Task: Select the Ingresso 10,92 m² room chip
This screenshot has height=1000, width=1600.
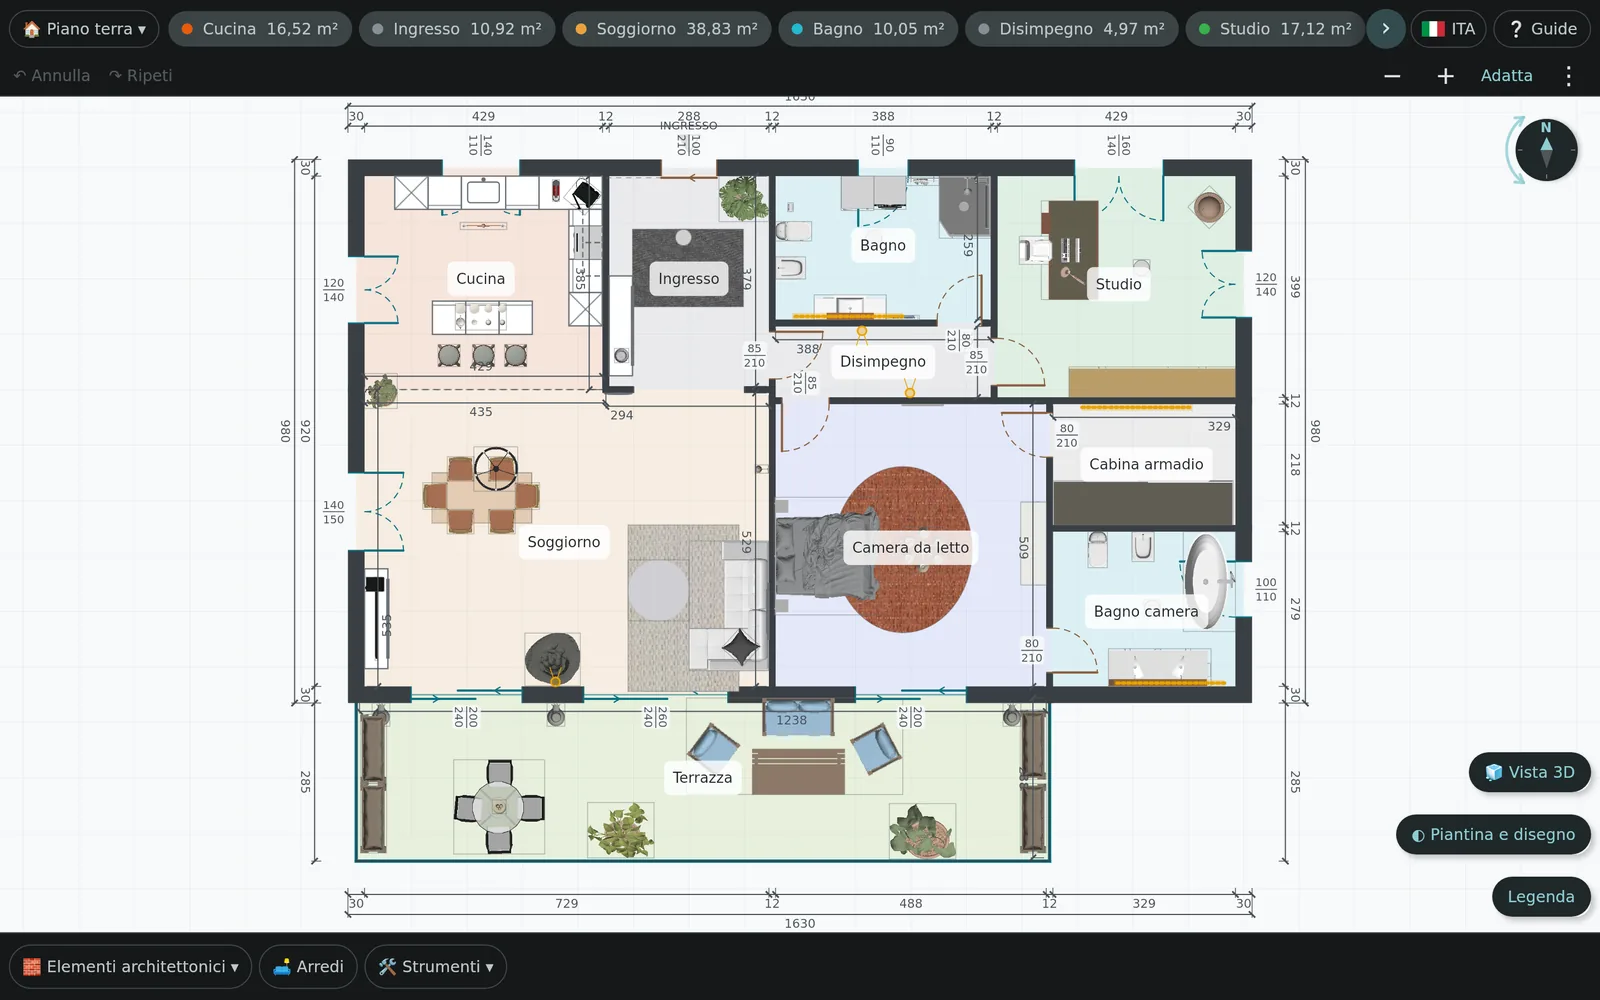Action: point(456,29)
